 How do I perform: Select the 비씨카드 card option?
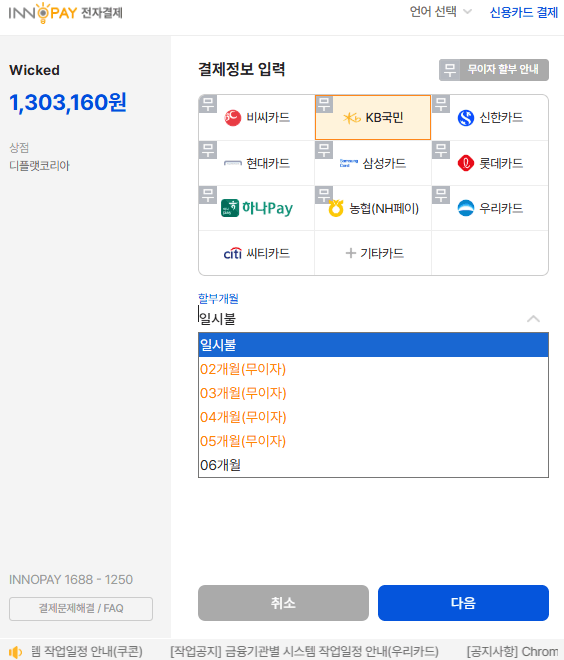(256, 117)
